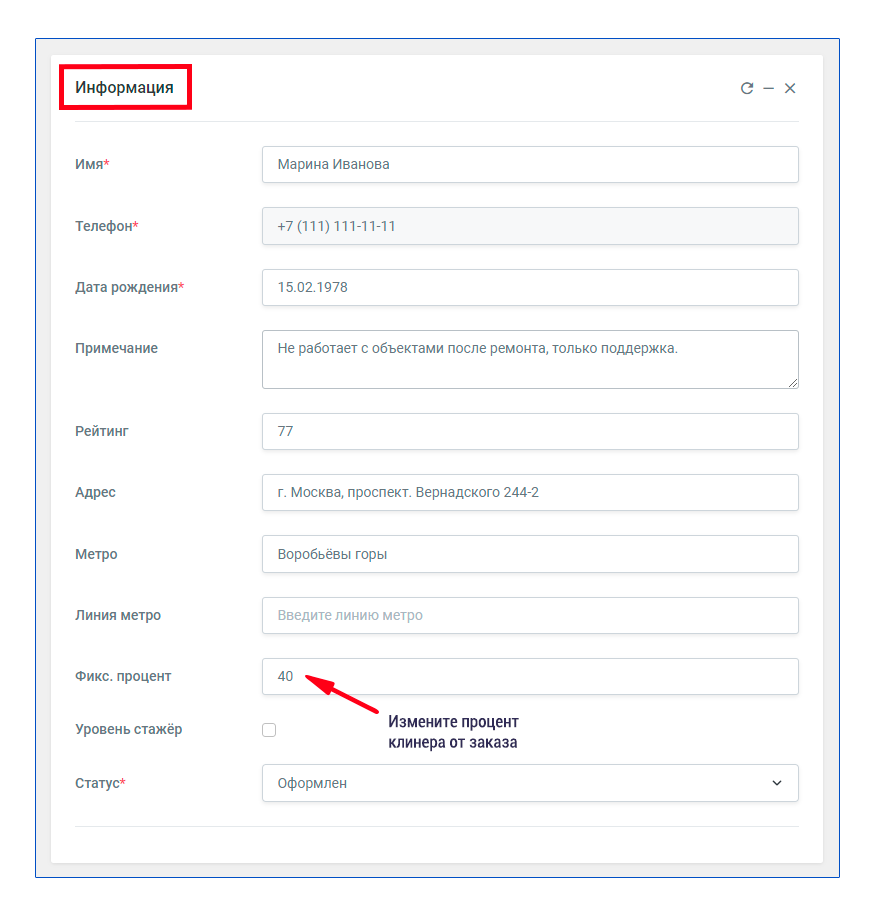This screenshot has width=875, height=912.
Task: Edit the Примечание text area
Action: pos(530,359)
